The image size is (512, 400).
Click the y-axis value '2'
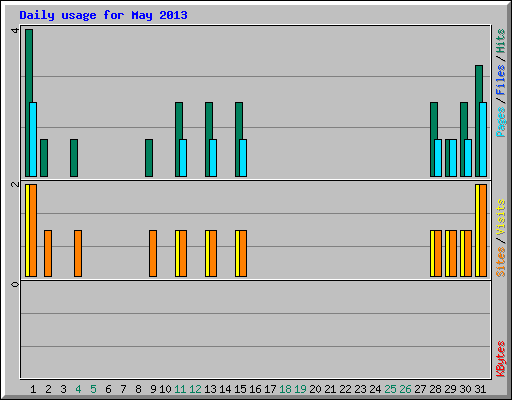tap(15, 184)
